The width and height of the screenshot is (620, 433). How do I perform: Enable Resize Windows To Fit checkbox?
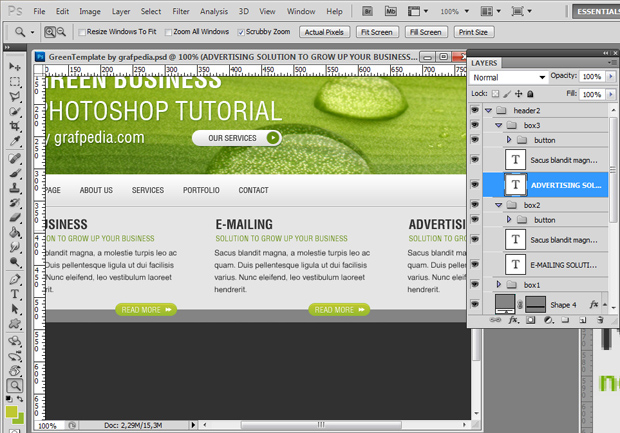click(x=82, y=32)
